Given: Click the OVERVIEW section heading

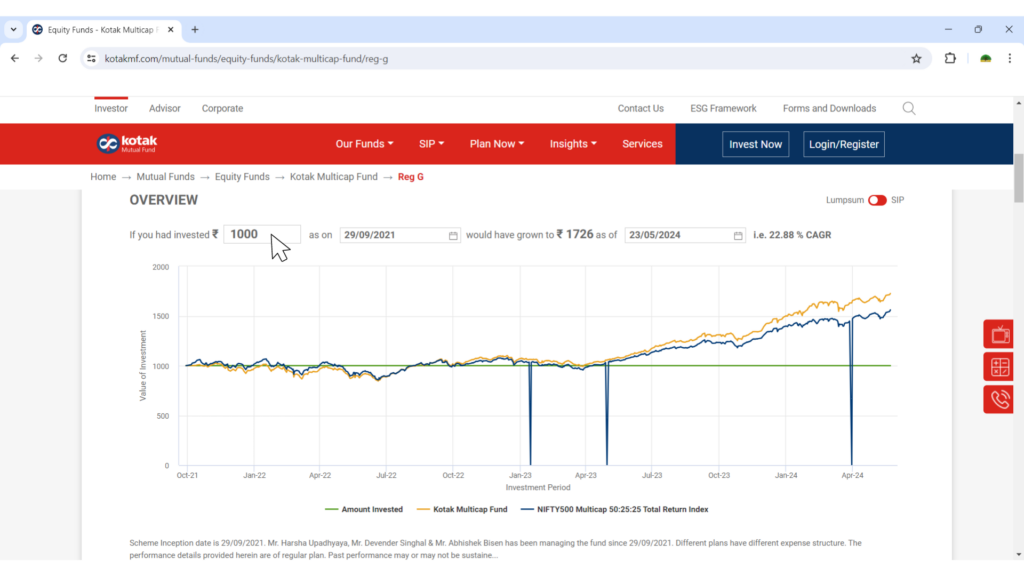Looking at the screenshot, I should click(x=163, y=200).
